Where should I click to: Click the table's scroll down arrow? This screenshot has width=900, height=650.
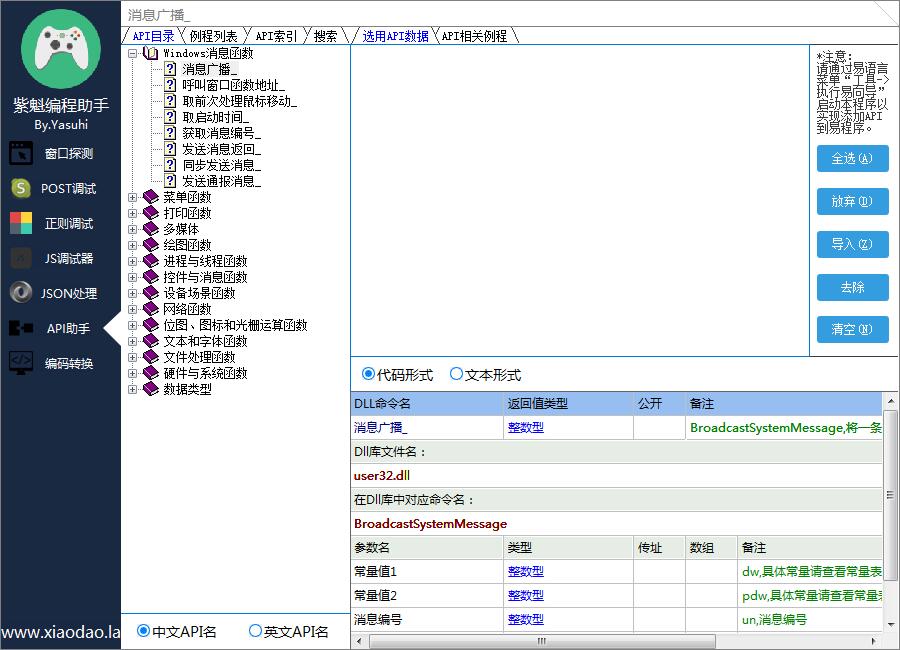point(890,624)
